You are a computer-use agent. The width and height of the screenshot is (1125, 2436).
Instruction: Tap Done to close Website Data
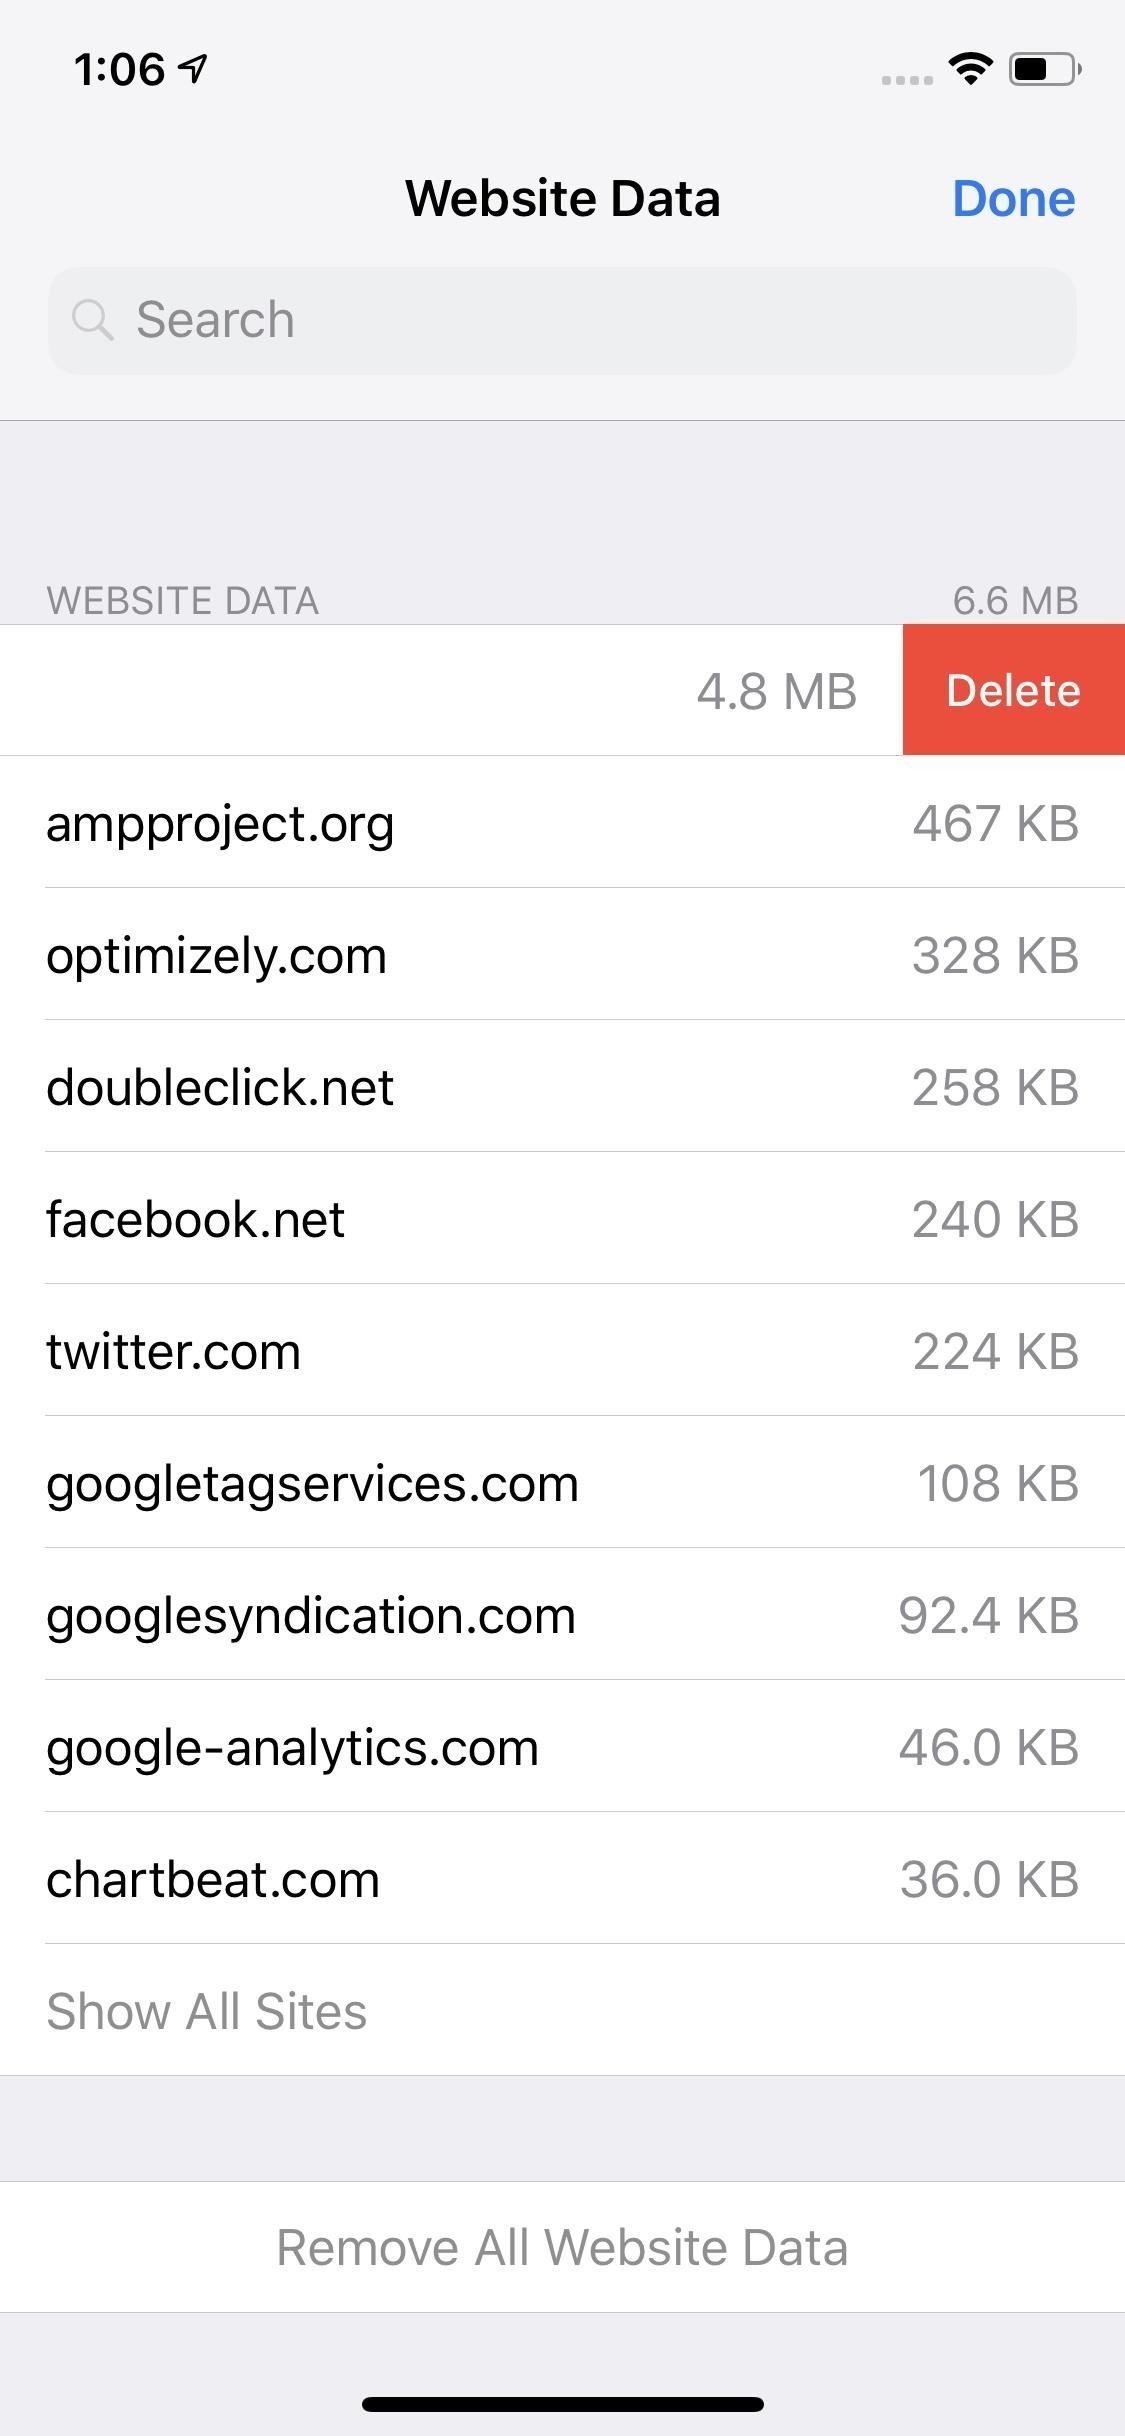click(x=1013, y=197)
